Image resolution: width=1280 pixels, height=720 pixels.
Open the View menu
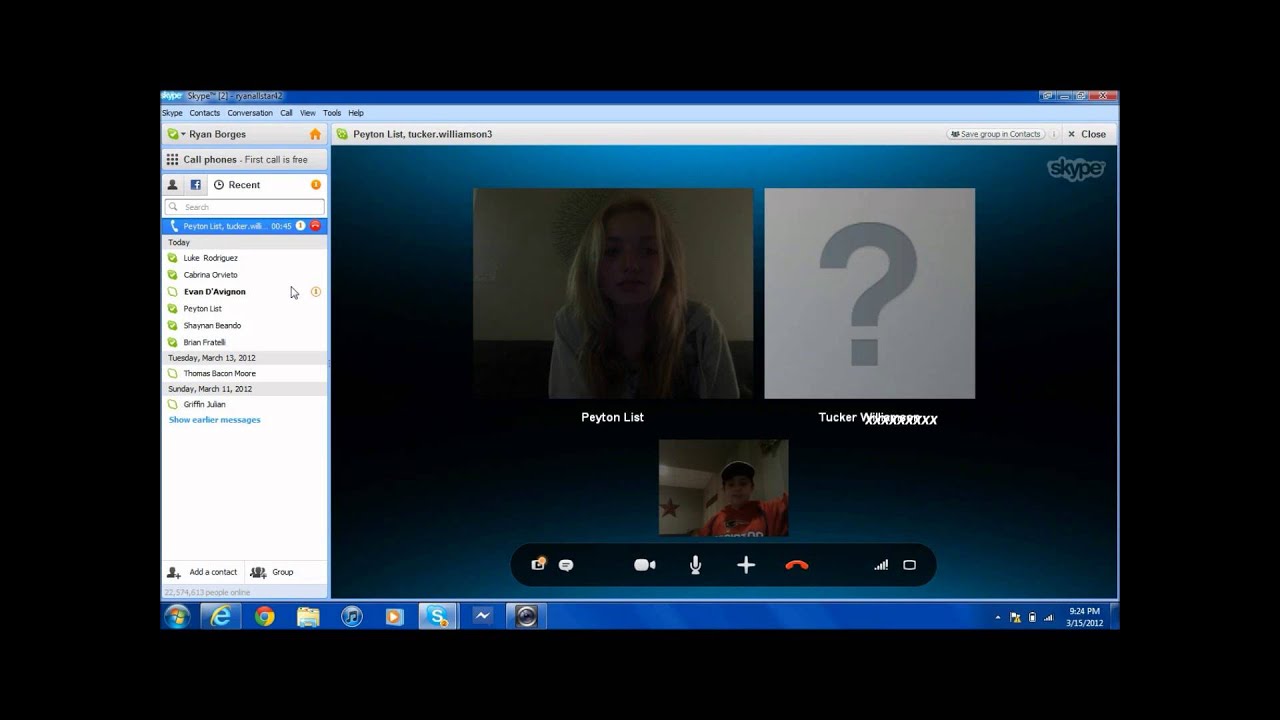pos(308,113)
